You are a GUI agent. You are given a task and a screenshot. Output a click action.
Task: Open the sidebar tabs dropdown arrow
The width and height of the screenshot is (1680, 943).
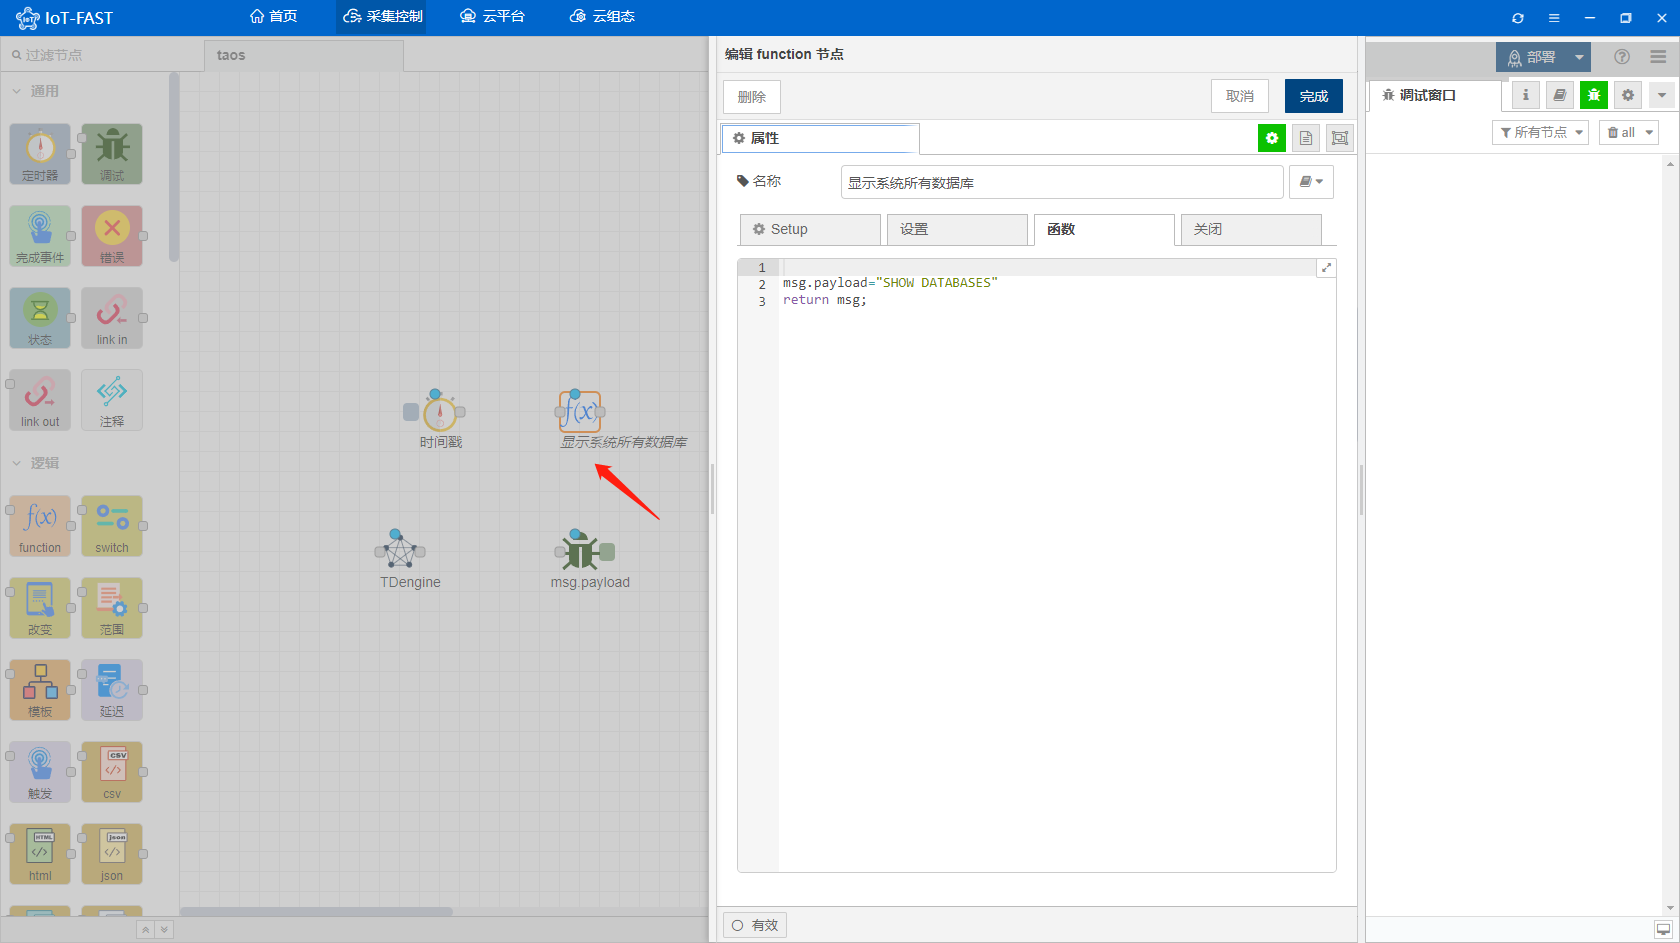(x=1662, y=95)
